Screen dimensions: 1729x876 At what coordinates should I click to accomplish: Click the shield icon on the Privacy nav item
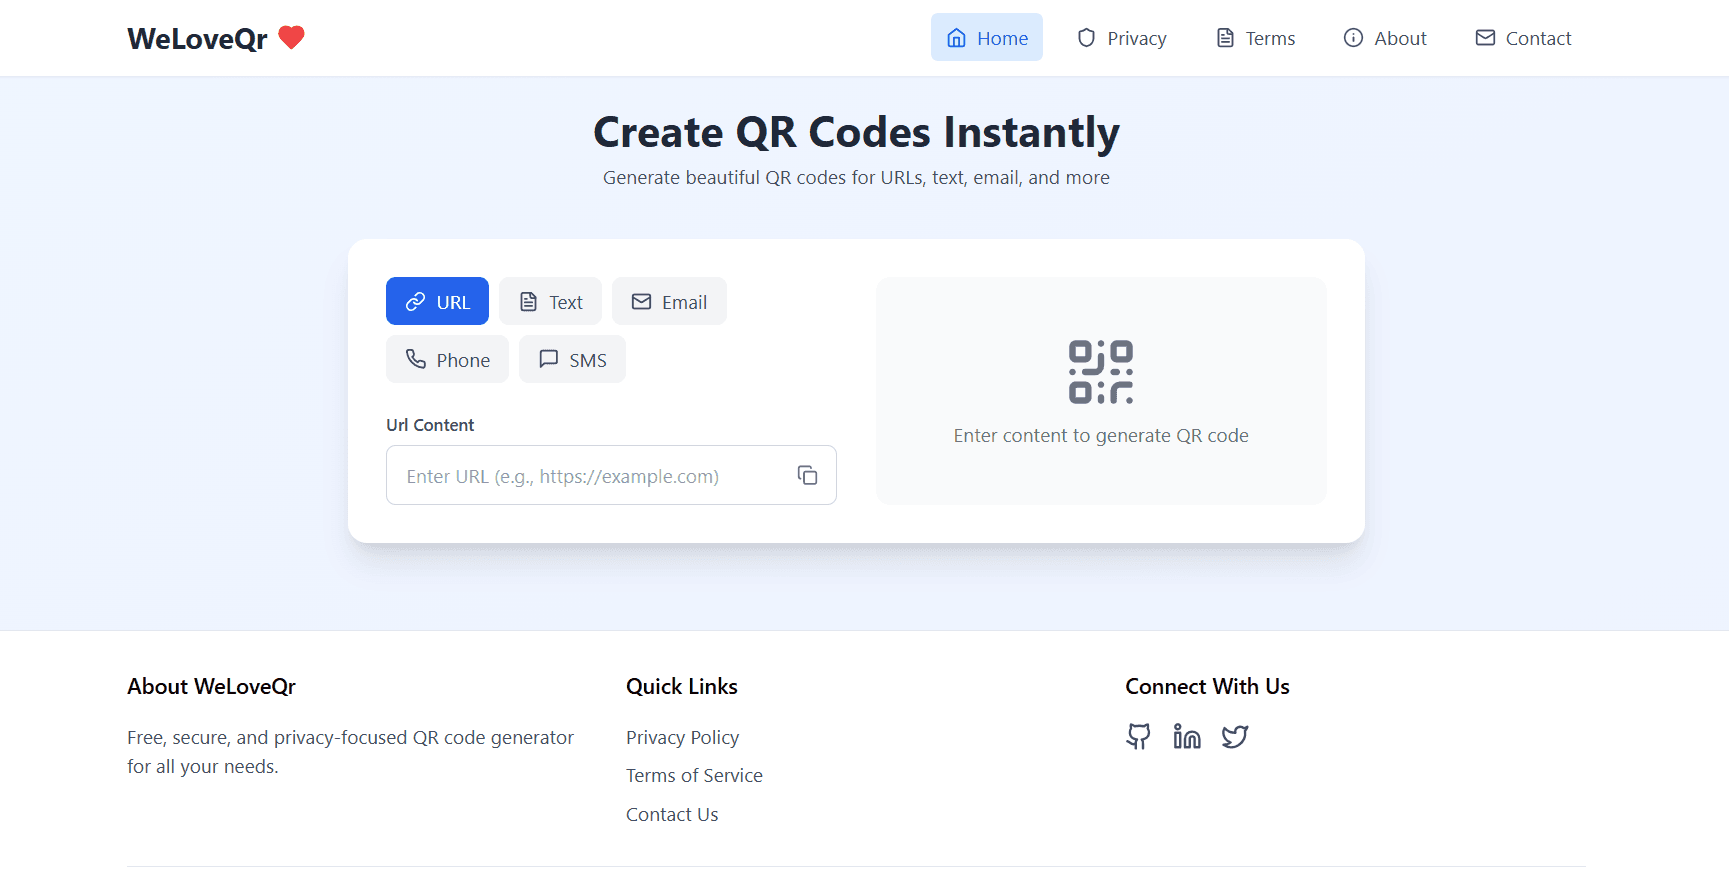click(1085, 37)
